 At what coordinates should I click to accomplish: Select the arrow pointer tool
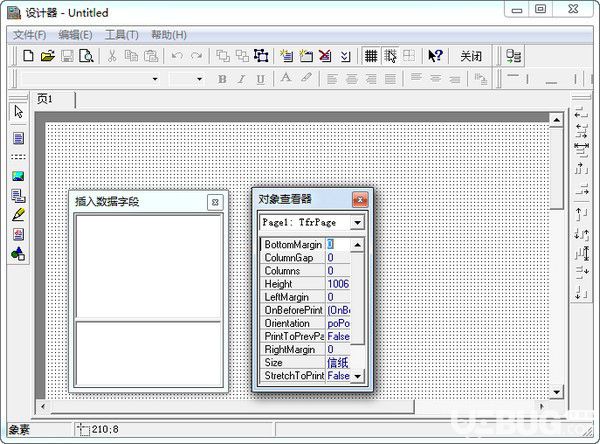pyautogui.click(x=18, y=112)
